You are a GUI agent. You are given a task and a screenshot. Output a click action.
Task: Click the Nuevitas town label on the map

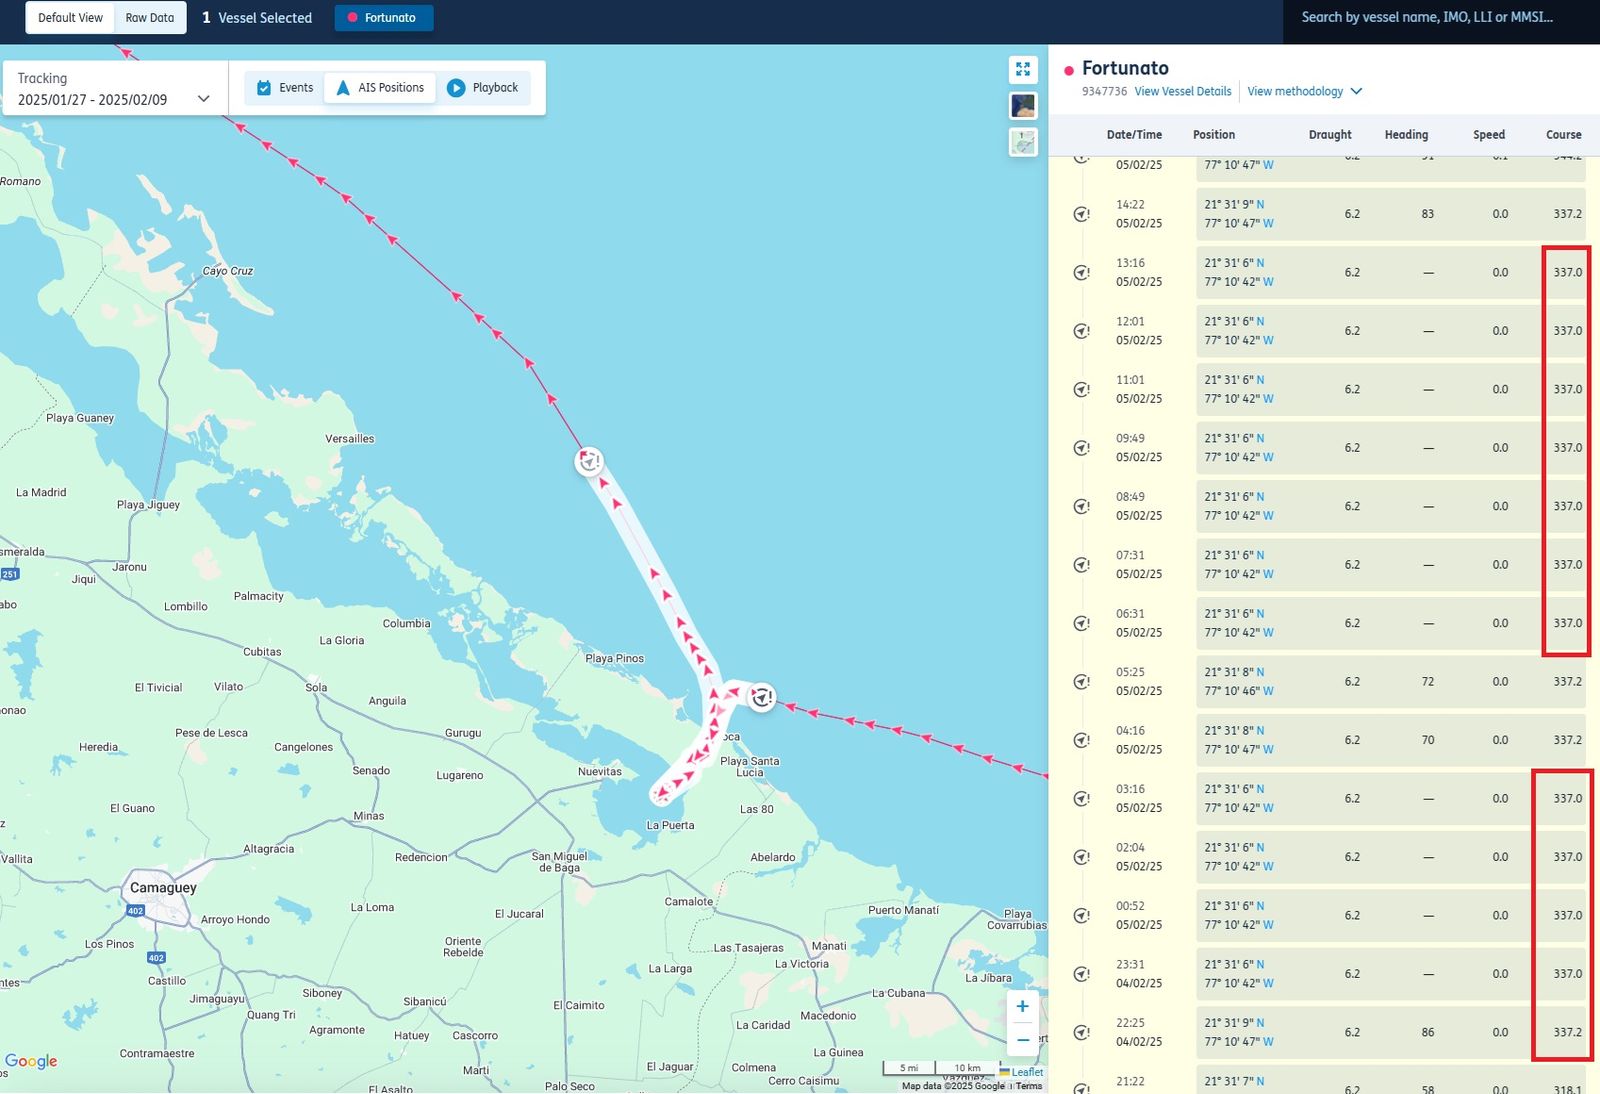(600, 771)
